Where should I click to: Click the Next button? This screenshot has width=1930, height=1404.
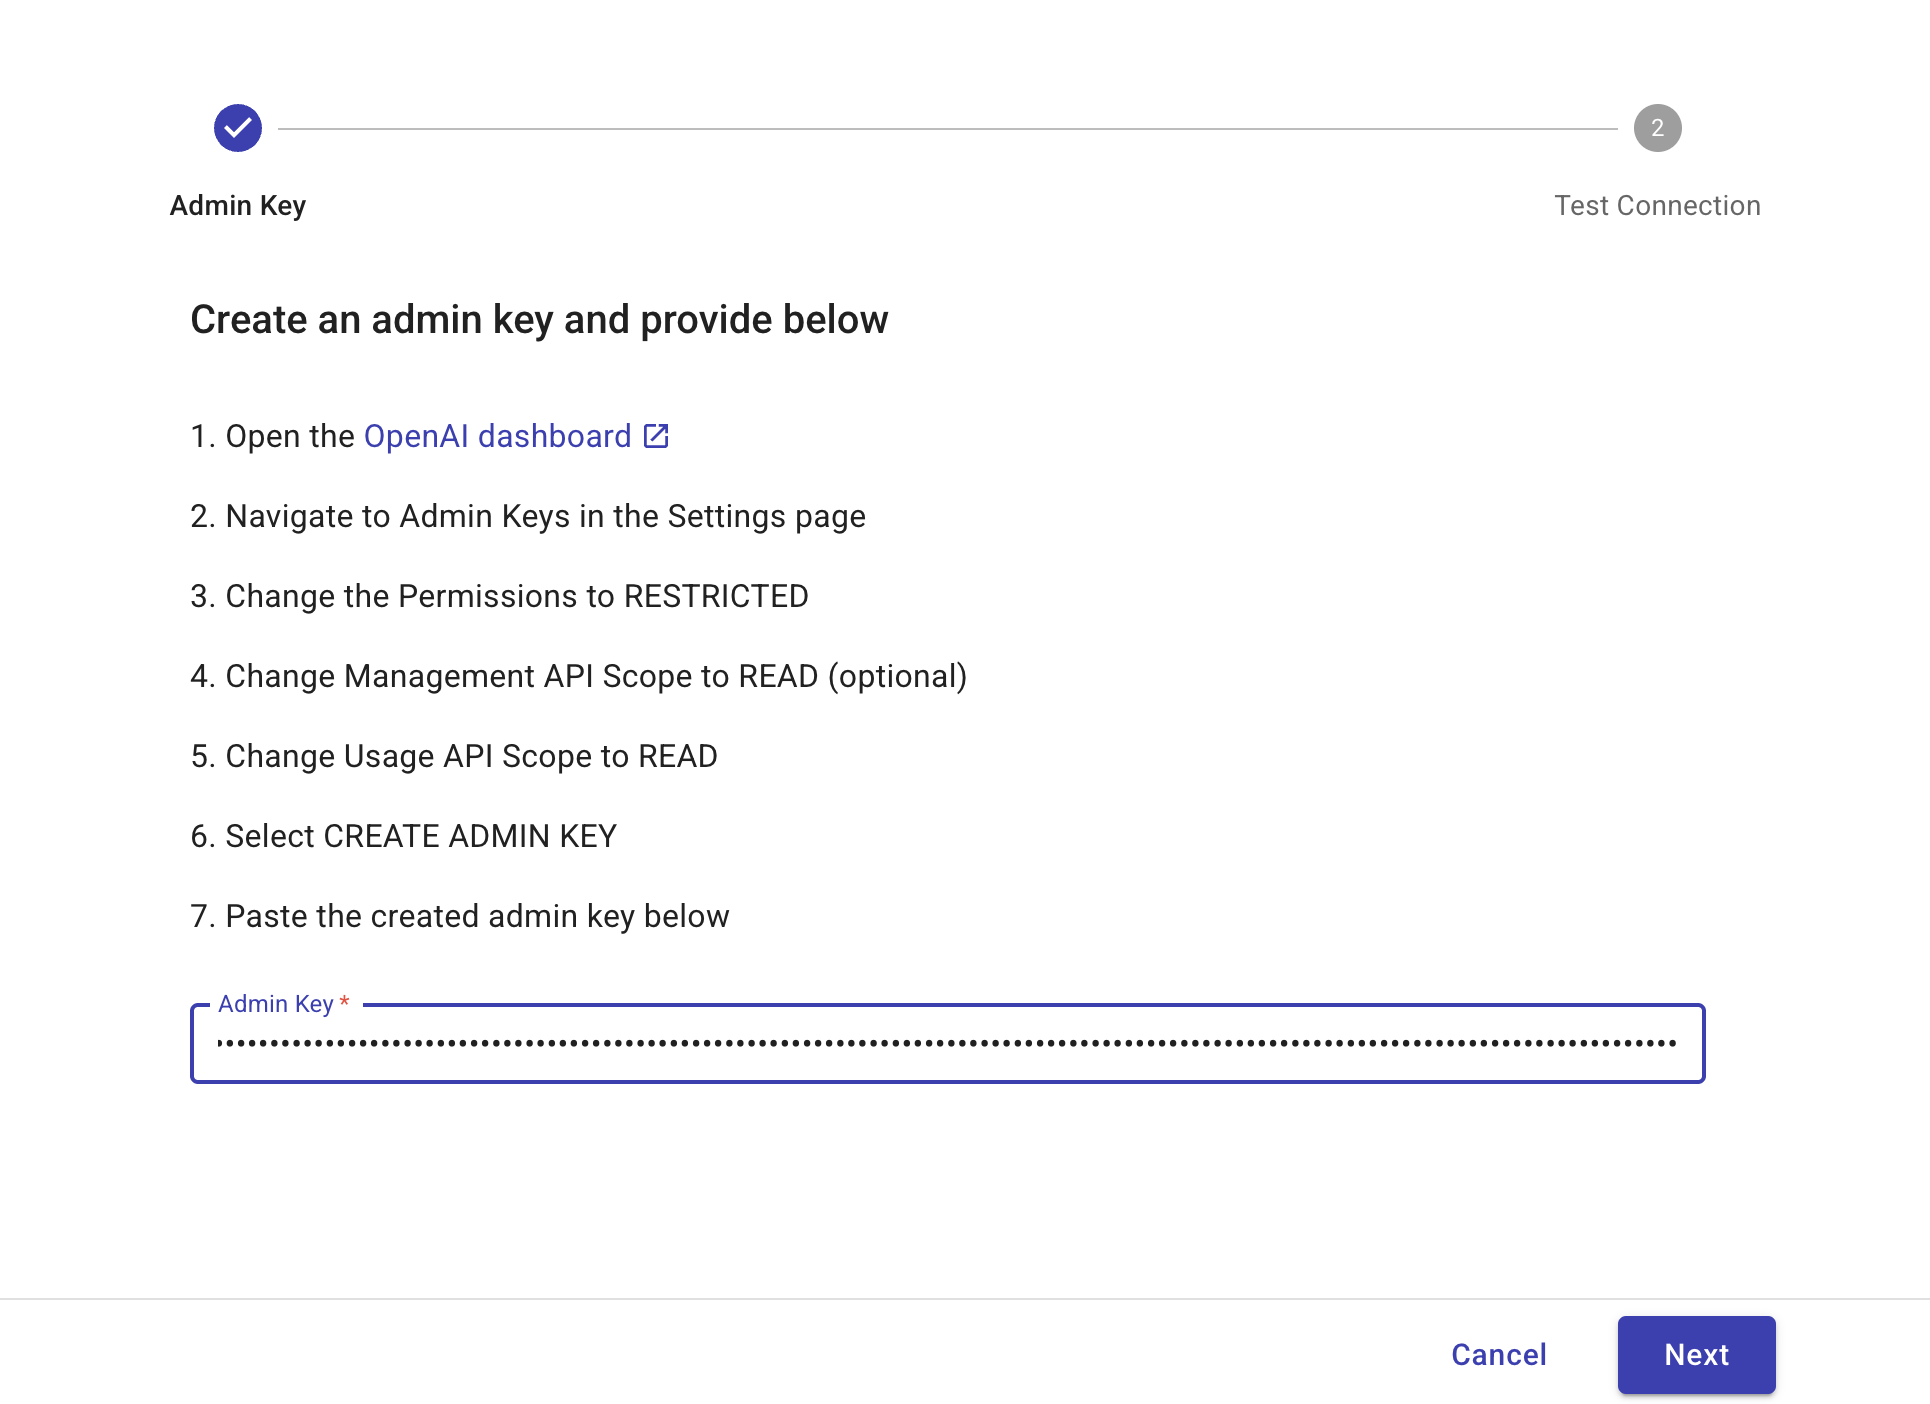click(x=1696, y=1354)
